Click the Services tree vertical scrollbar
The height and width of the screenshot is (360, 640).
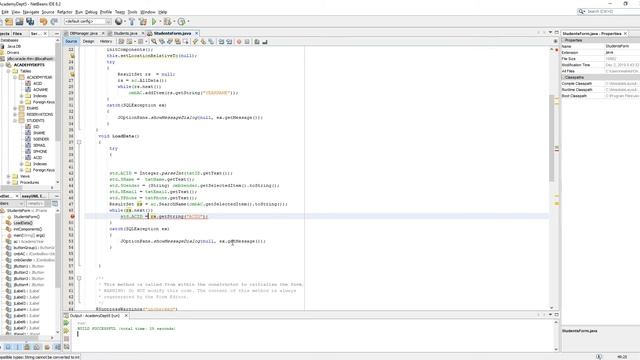pyautogui.click(x=58, y=110)
